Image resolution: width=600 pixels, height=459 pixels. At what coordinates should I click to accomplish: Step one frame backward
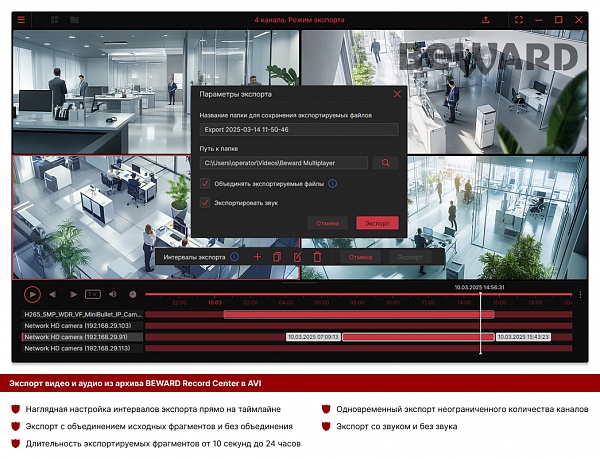[52, 294]
